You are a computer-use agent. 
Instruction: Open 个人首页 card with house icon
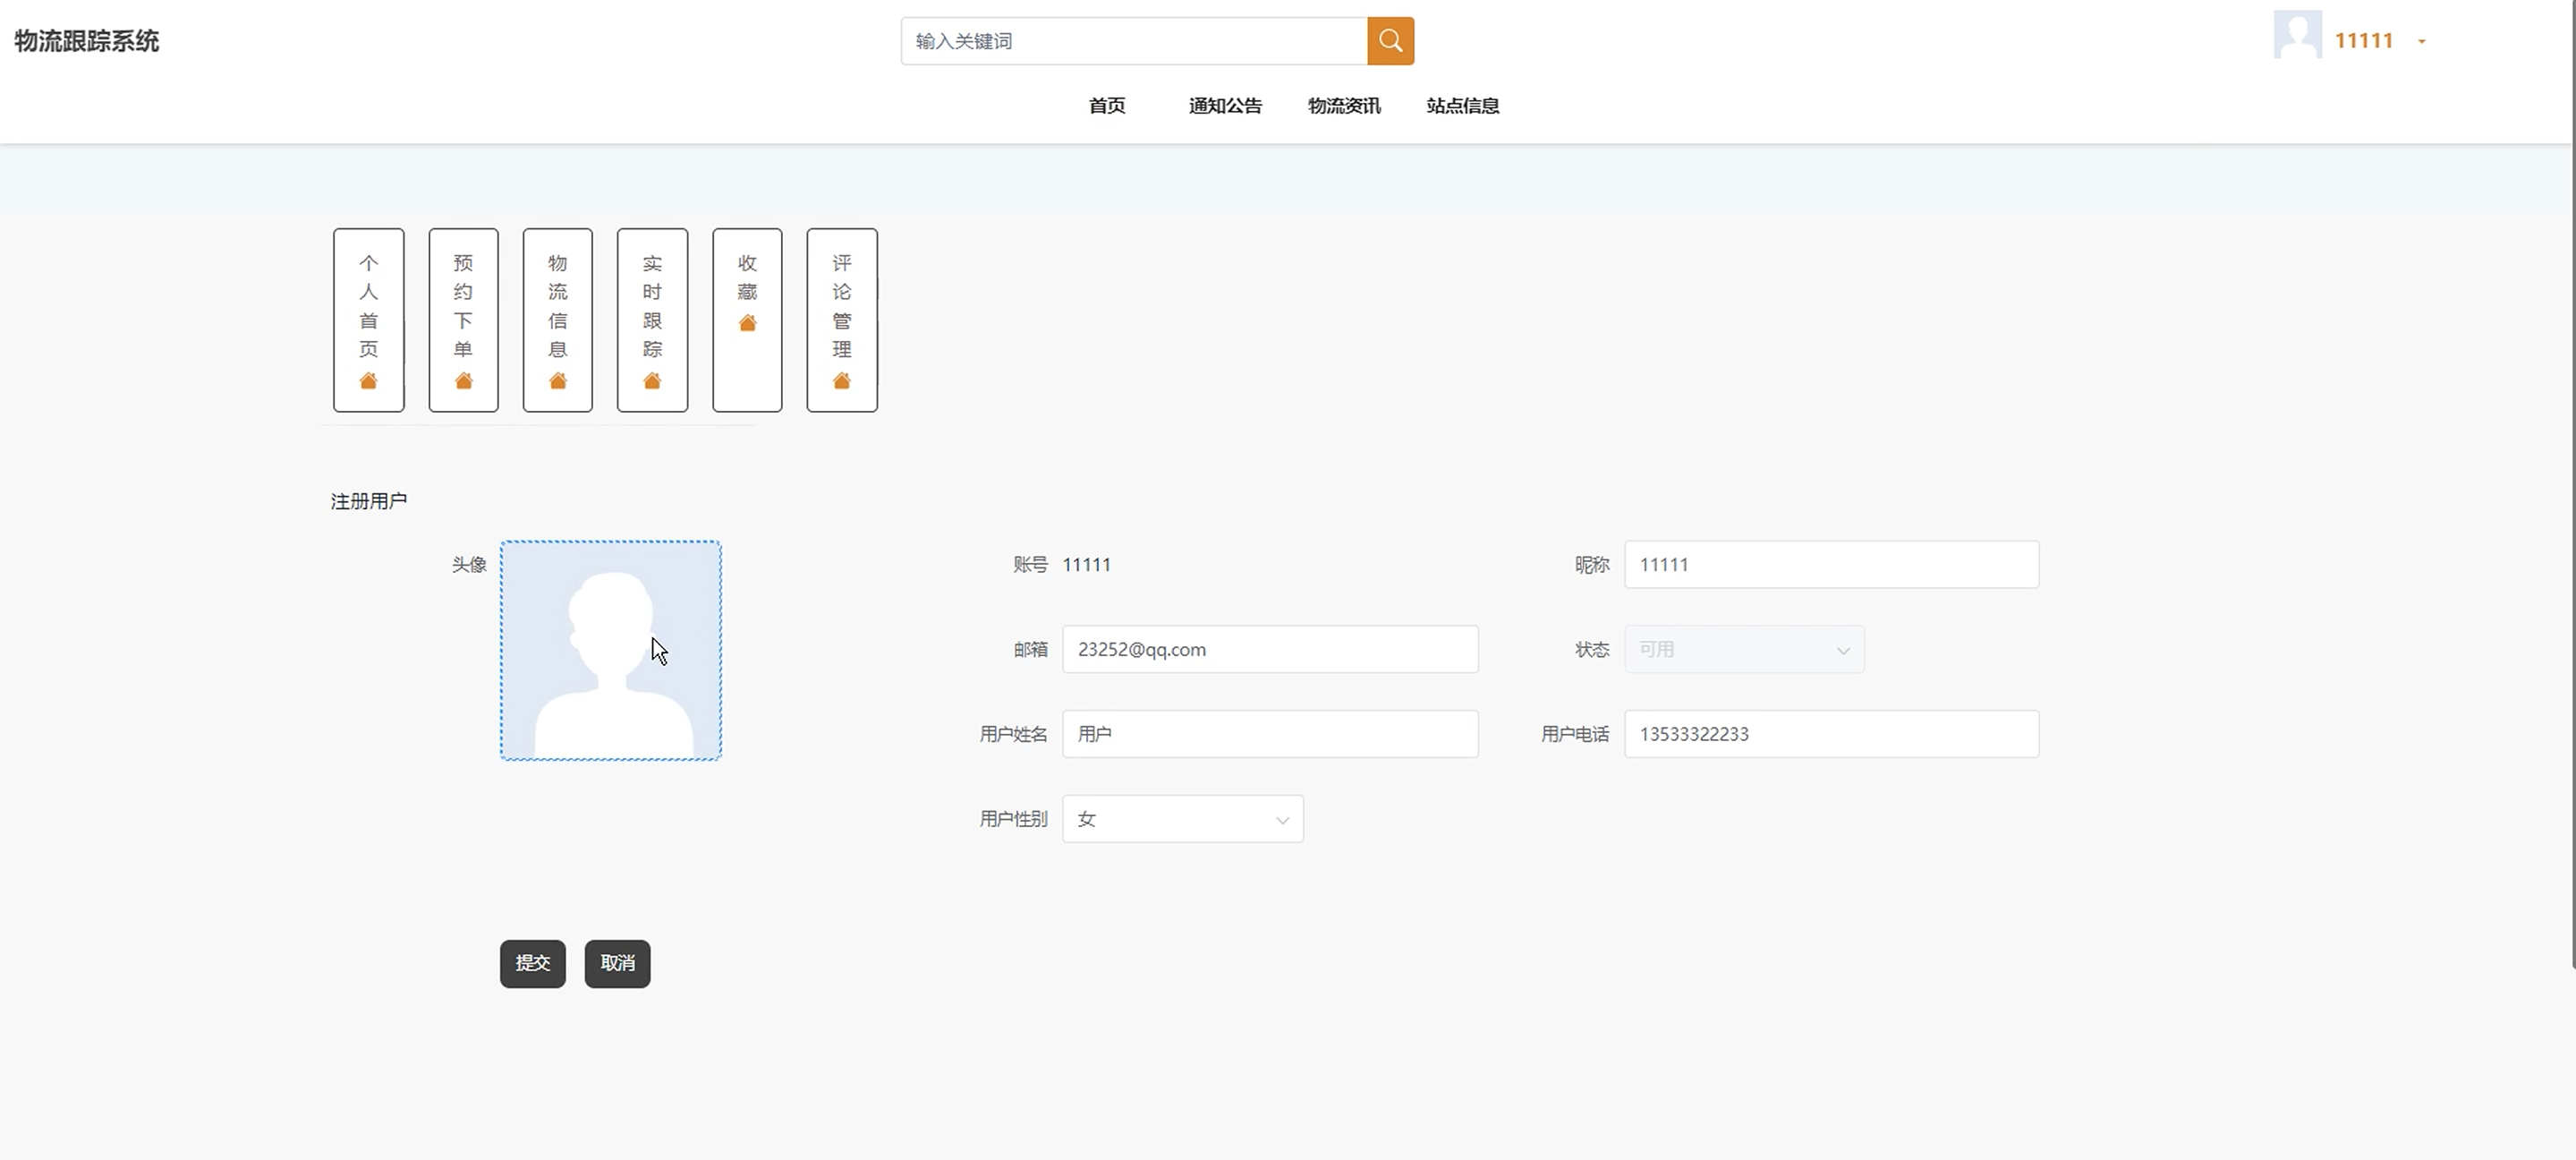coord(368,320)
